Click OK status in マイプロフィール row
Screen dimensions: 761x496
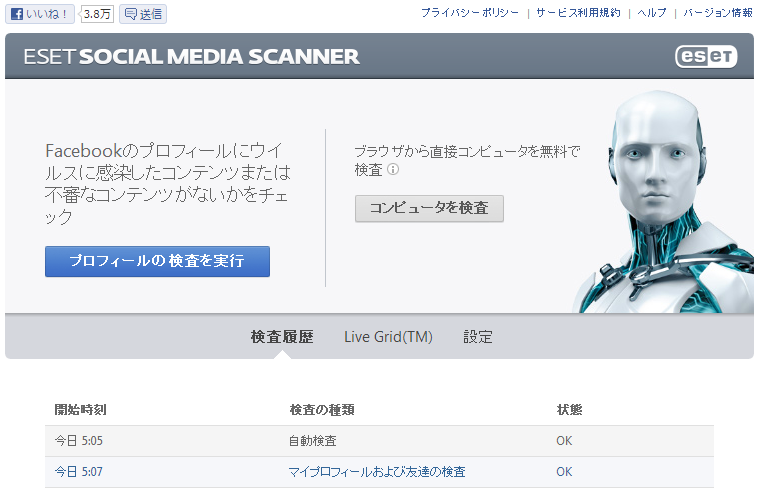coord(564,471)
